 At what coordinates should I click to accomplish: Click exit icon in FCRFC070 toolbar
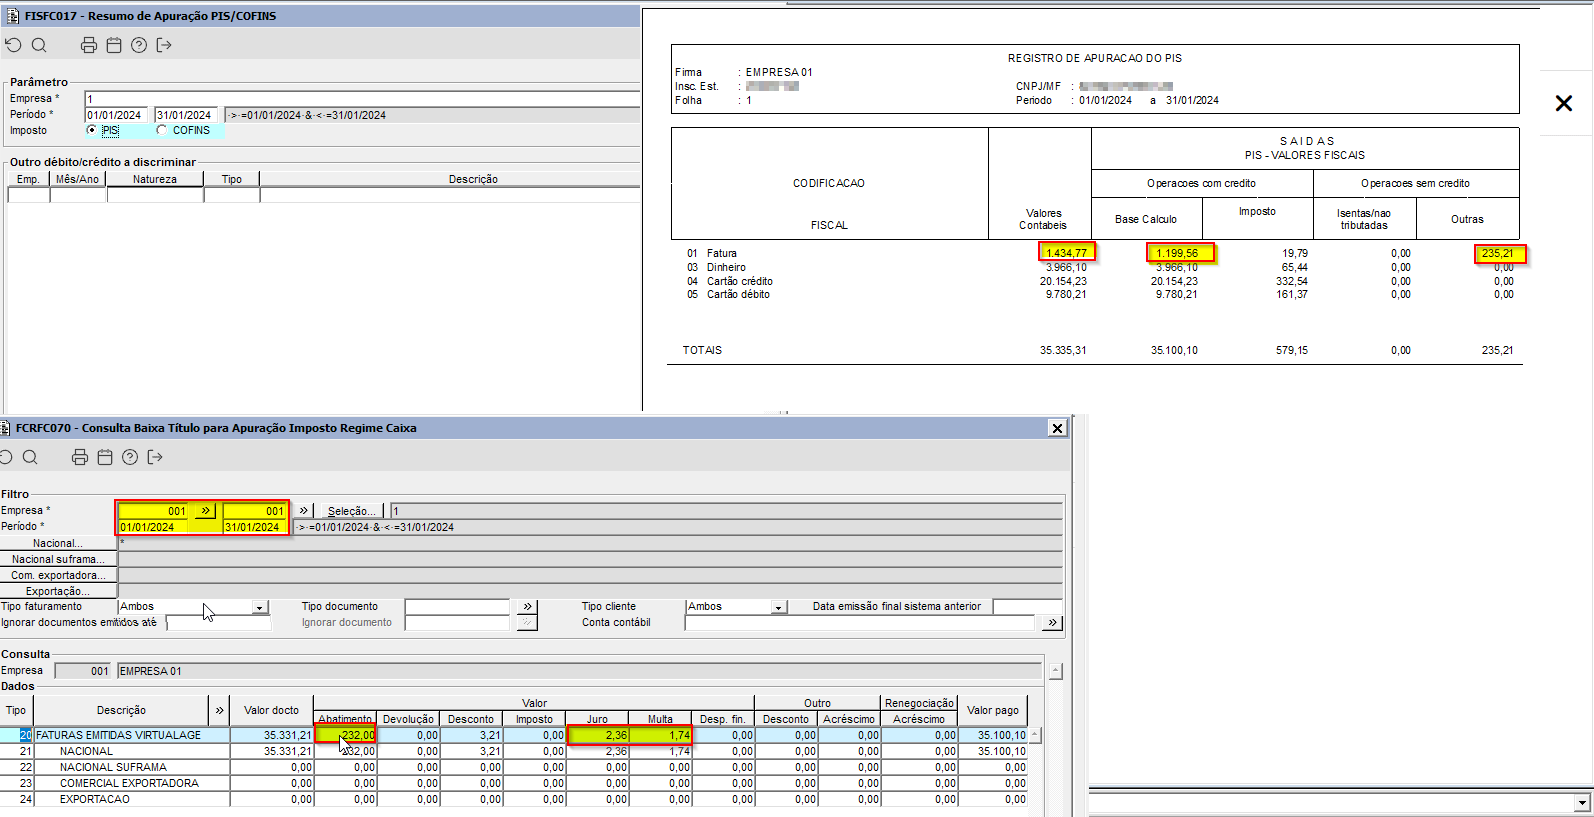click(x=155, y=457)
